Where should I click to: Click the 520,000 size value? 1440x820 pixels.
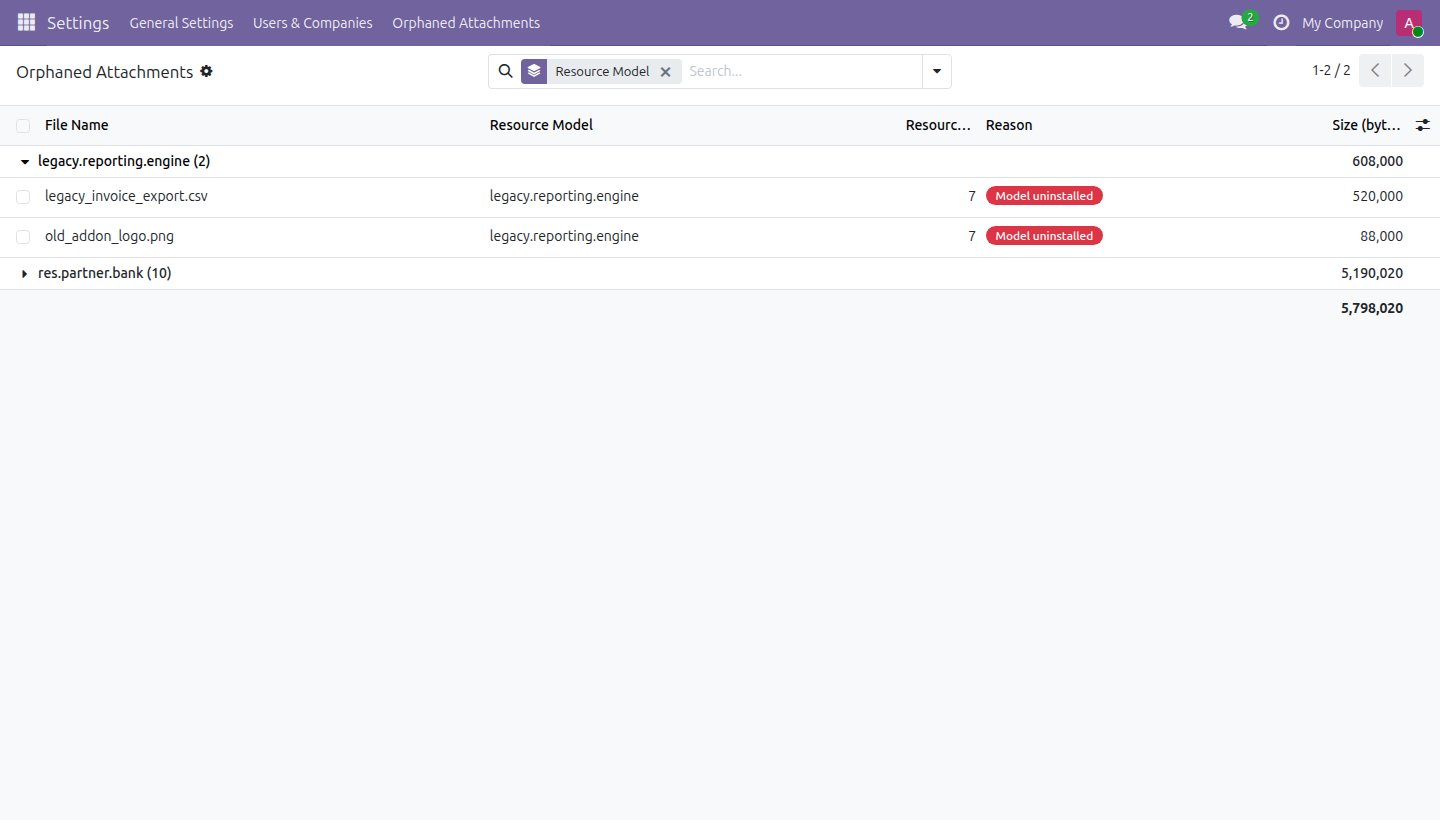point(1377,196)
